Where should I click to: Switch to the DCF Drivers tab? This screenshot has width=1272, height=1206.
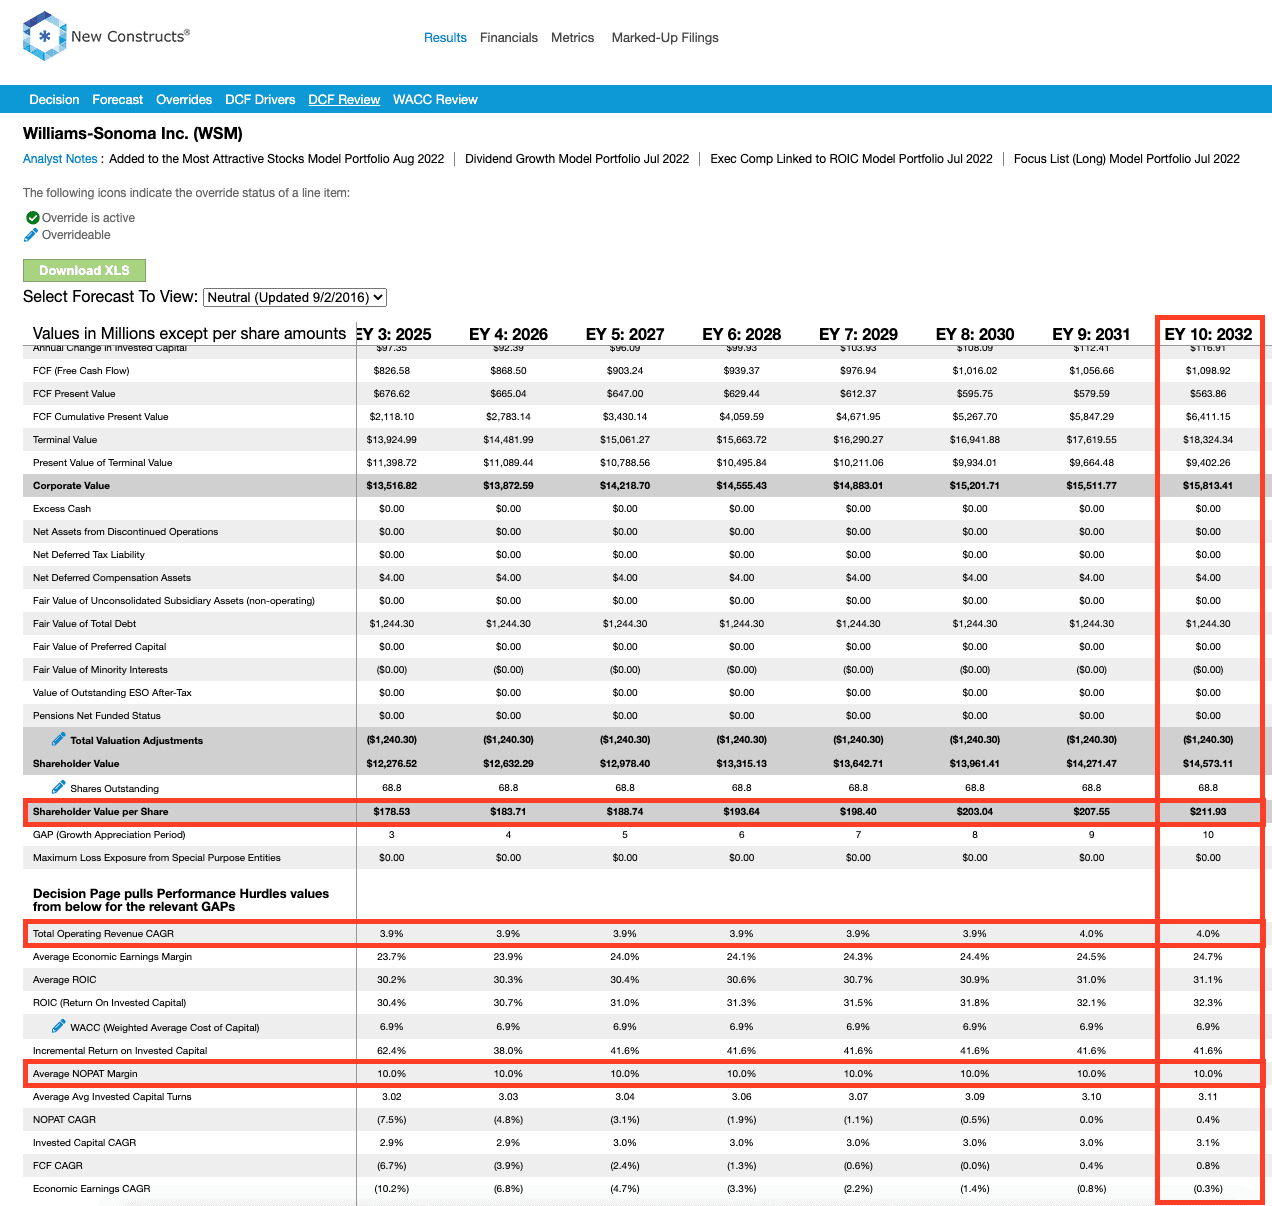[260, 100]
